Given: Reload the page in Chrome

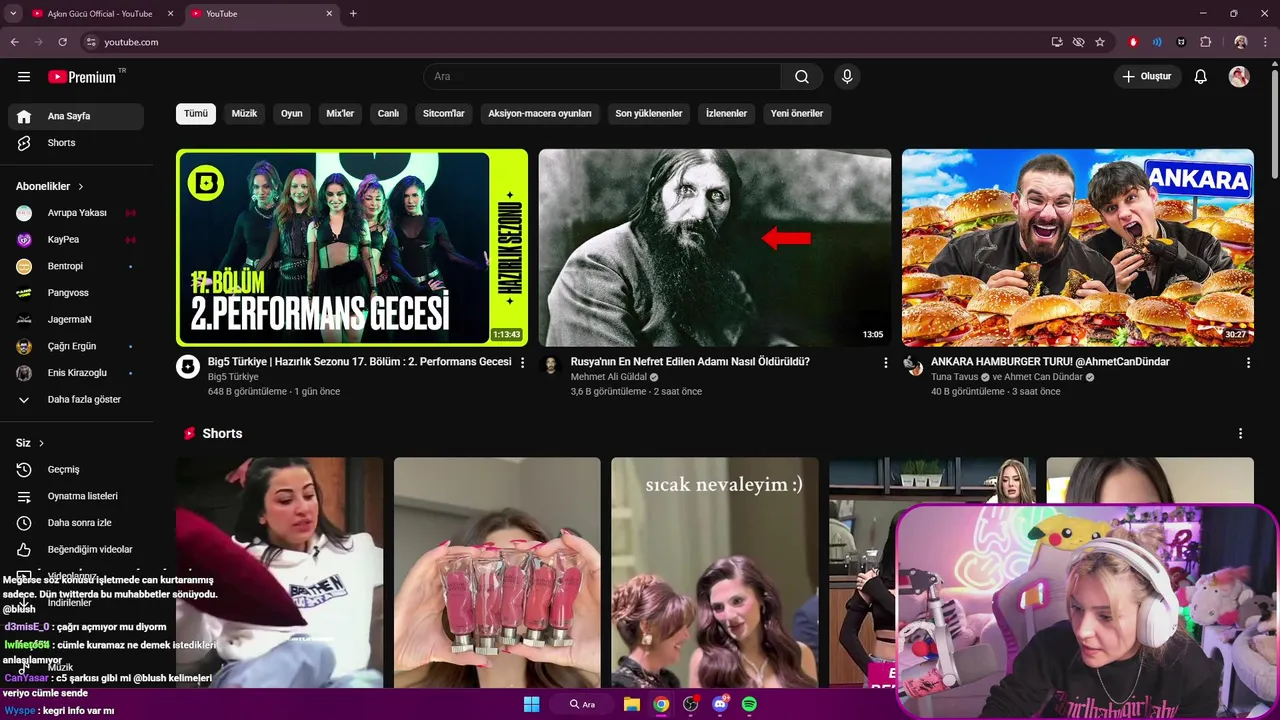Looking at the screenshot, I should coord(62,42).
